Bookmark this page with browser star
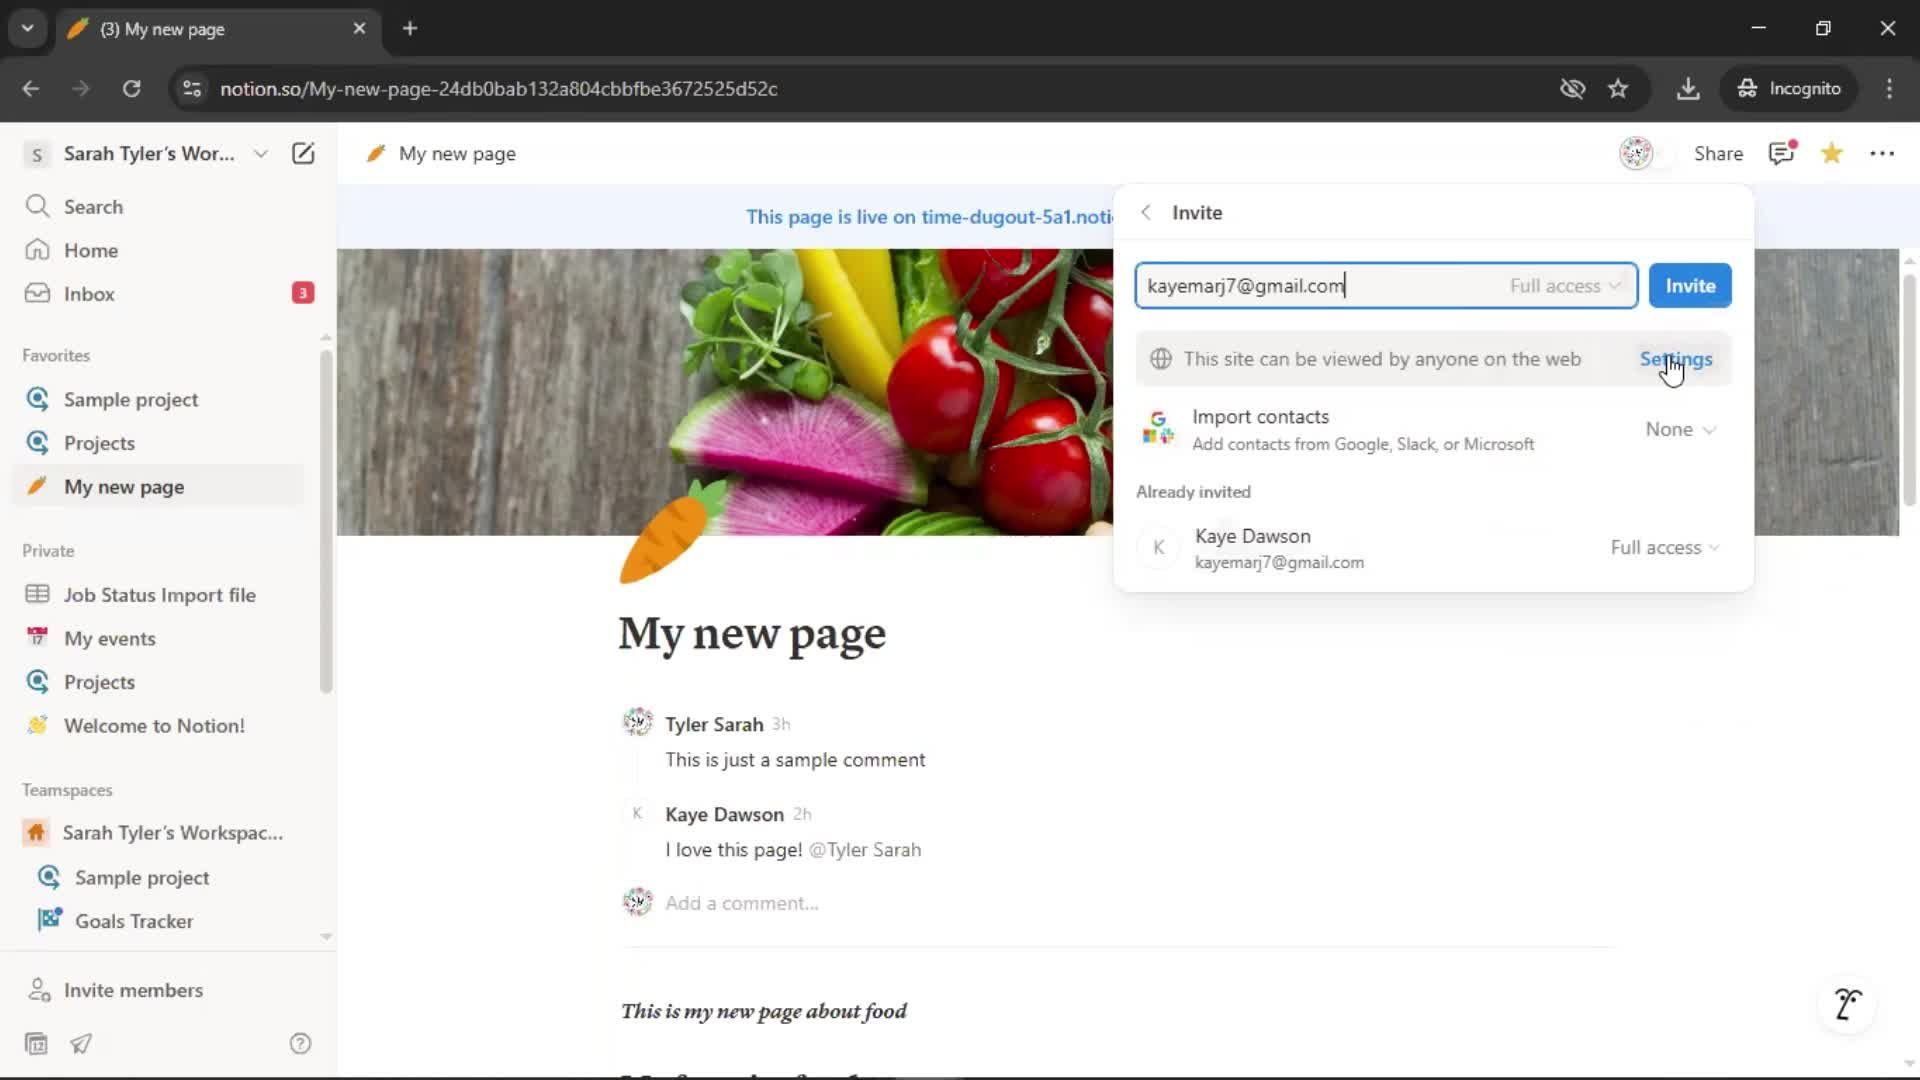This screenshot has width=1920, height=1080. point(1618,89)
